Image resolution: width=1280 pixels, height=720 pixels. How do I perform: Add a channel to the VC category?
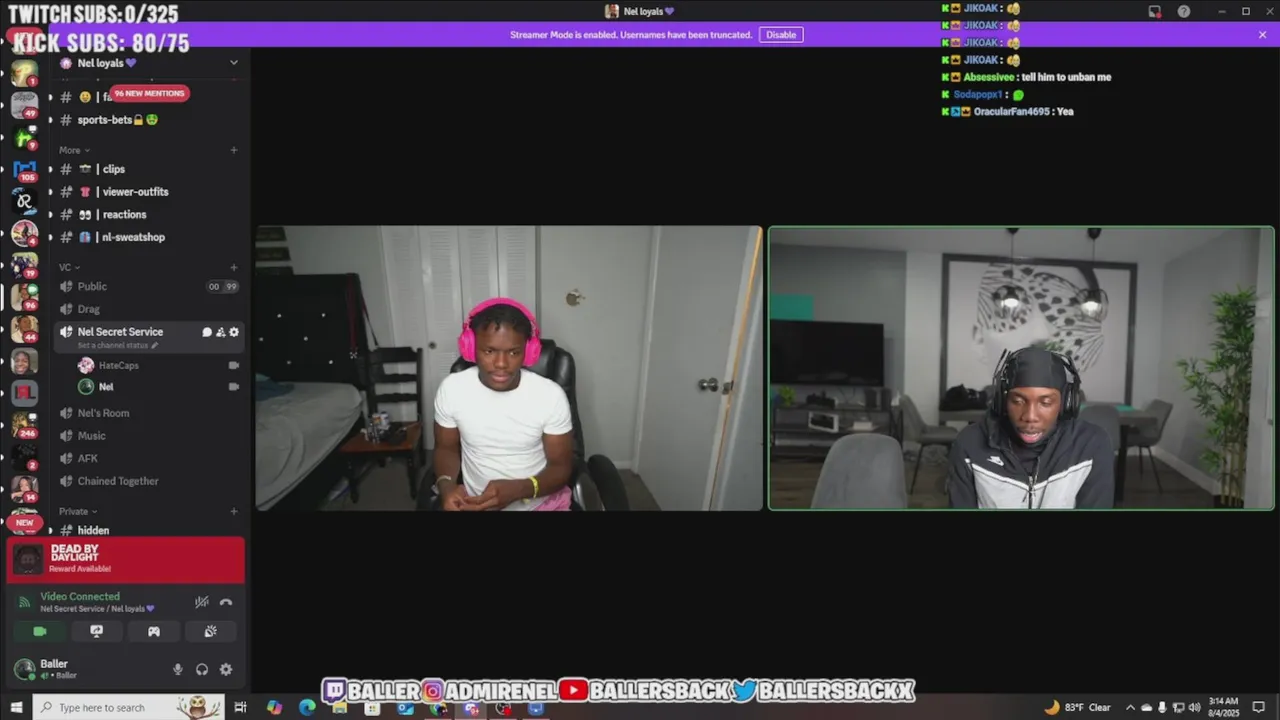point(234,267)
